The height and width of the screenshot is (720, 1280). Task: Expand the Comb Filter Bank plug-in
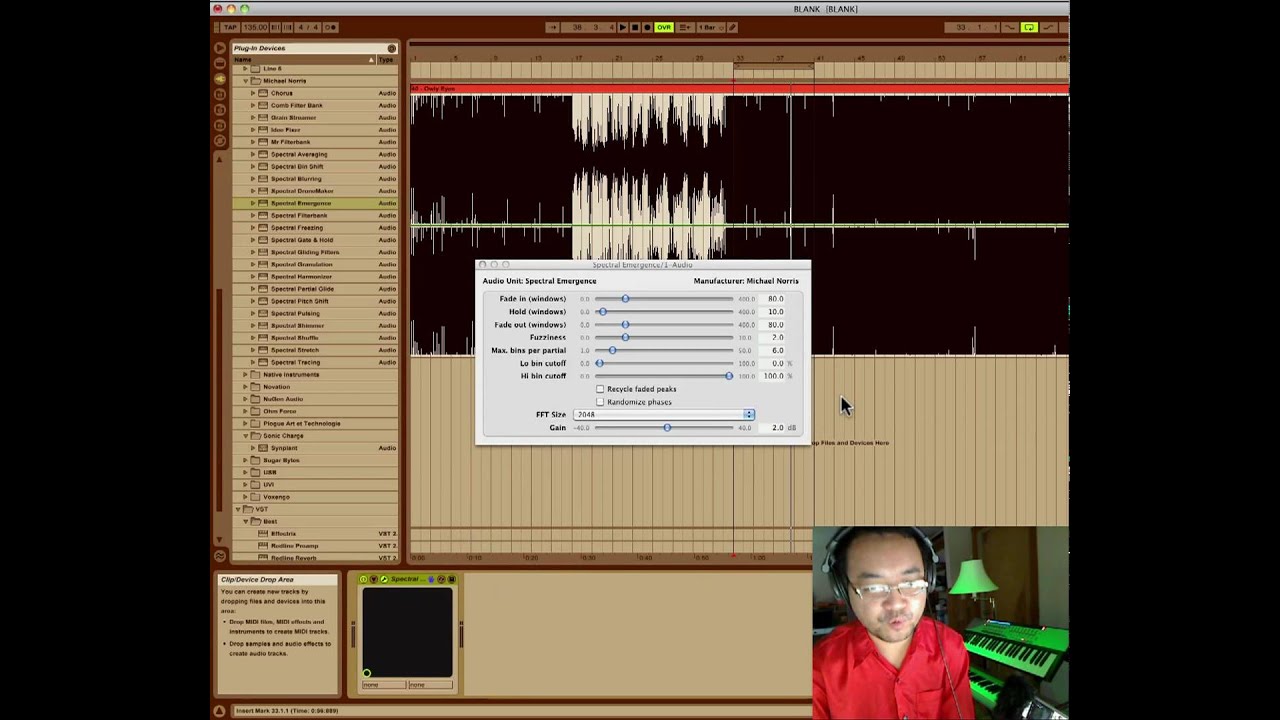253,105
